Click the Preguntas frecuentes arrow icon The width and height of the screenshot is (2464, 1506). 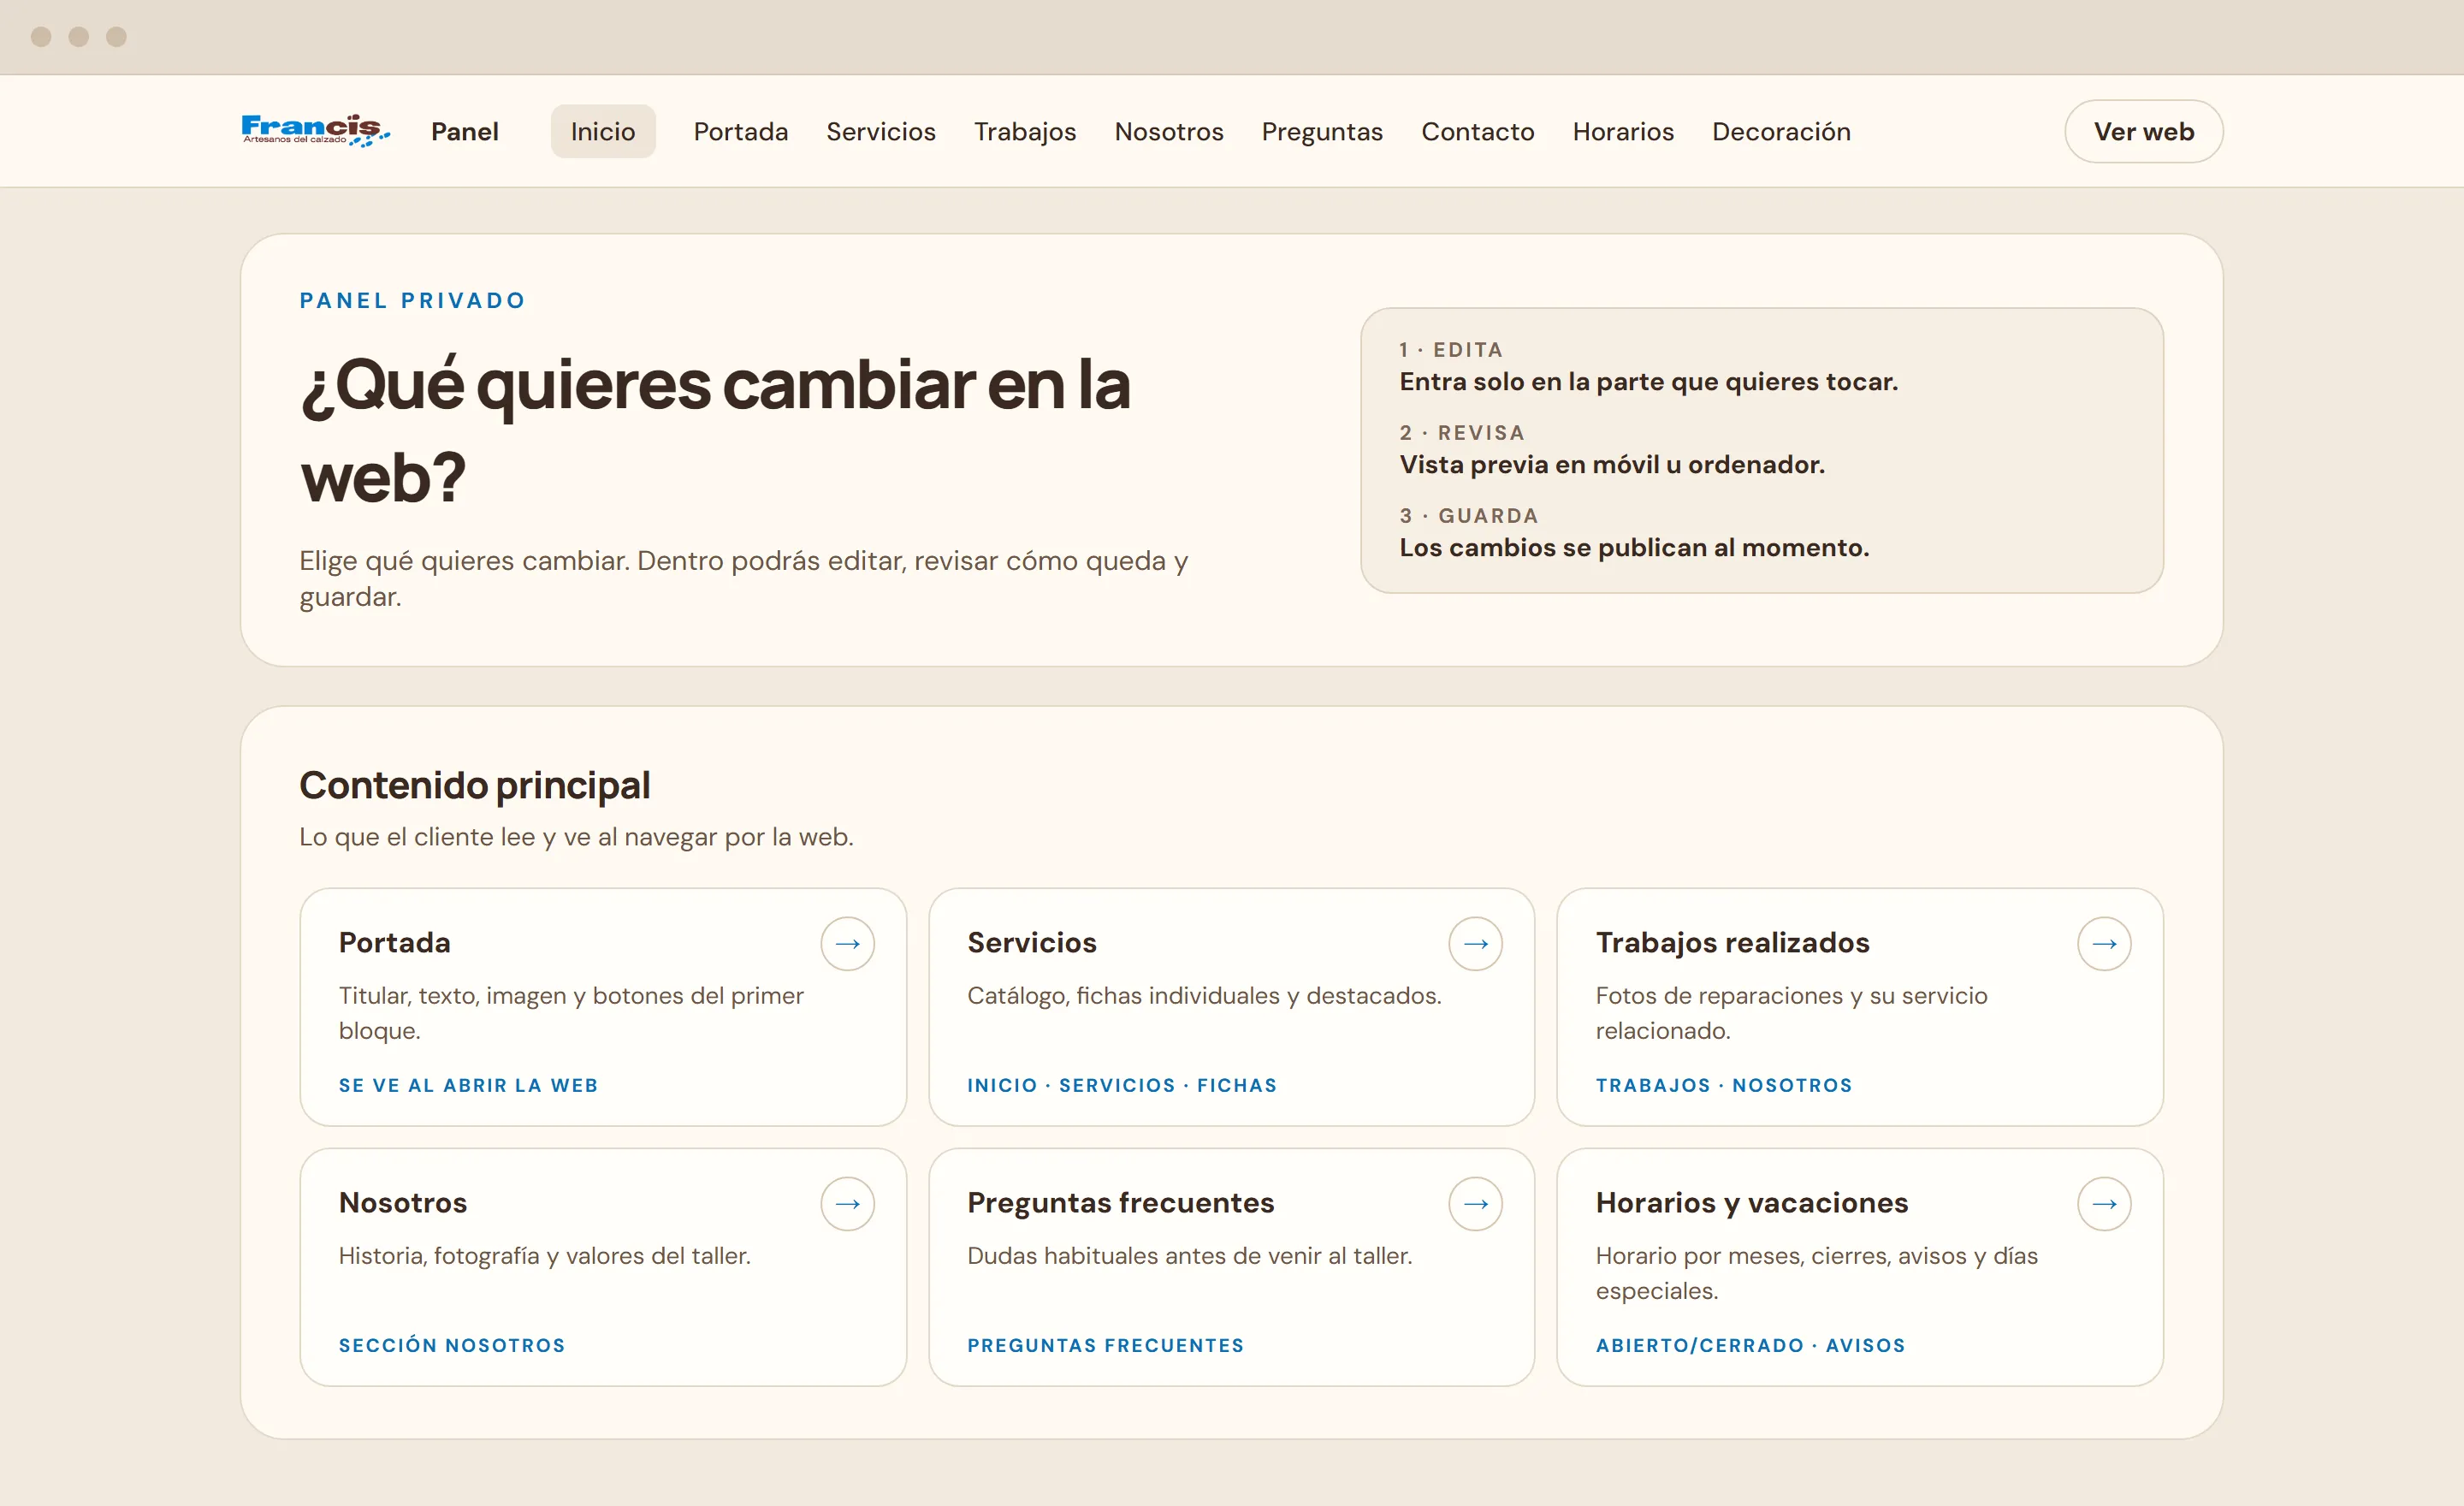1475,1203
